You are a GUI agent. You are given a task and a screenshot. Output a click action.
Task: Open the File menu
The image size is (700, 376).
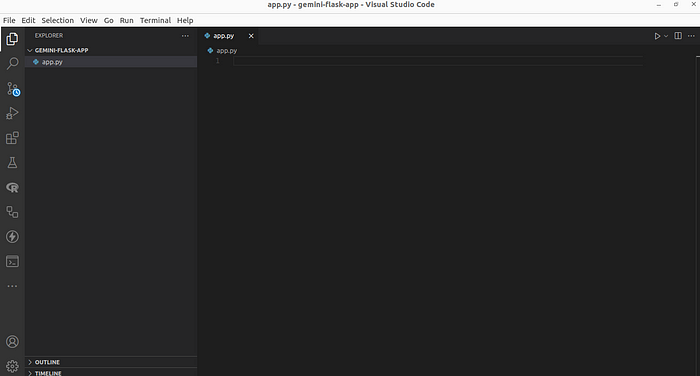click(x=9, y=20)
